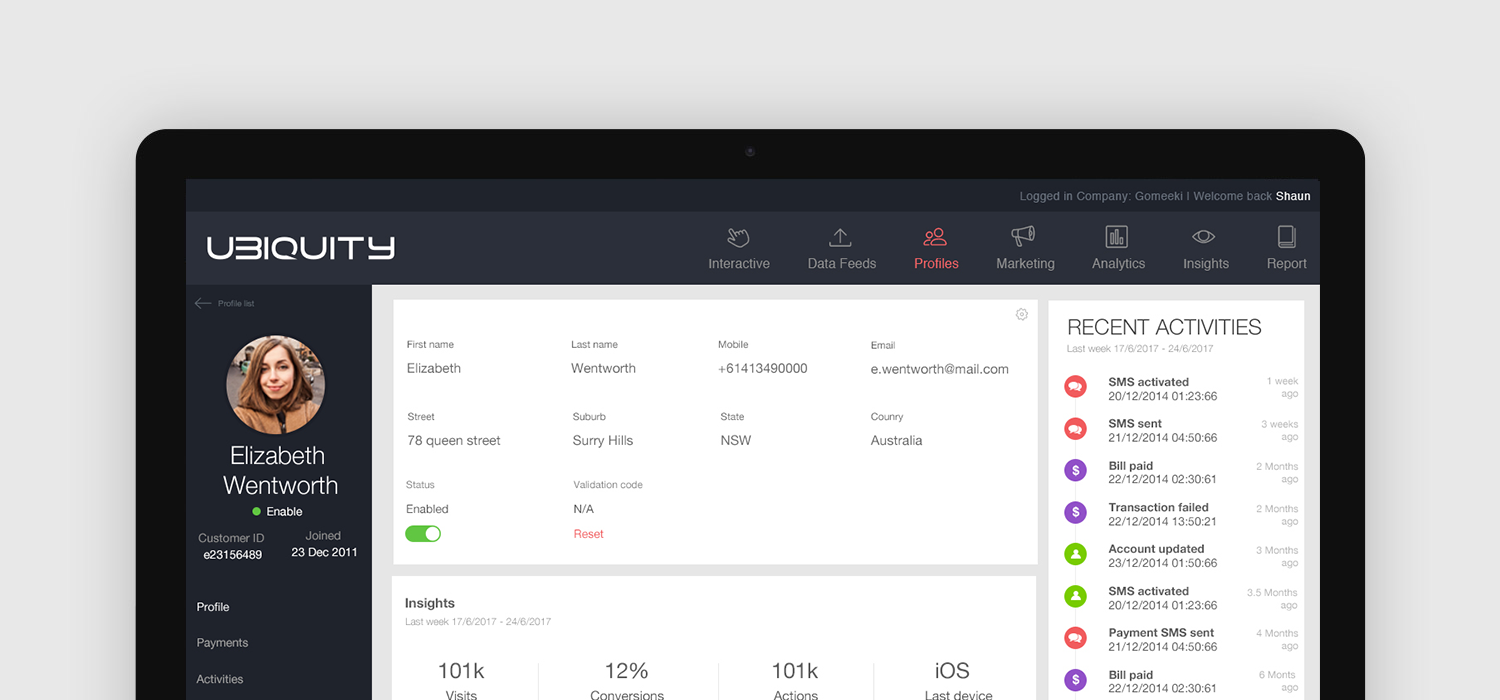This screenshot has width=1500, height=700.
Task: Click Payment SMS sent activity title
Action: [x=1161, y=633]
